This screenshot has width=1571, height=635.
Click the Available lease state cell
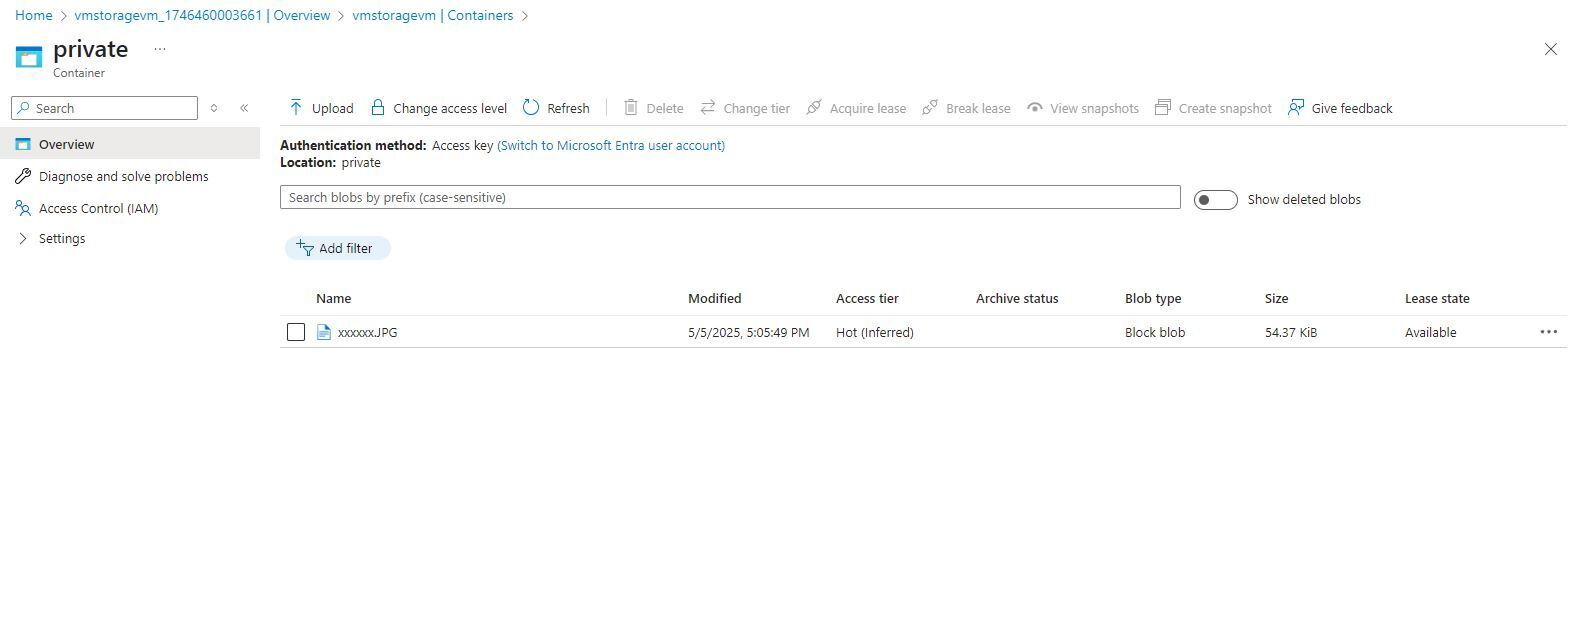click(x=1430, y=332)
